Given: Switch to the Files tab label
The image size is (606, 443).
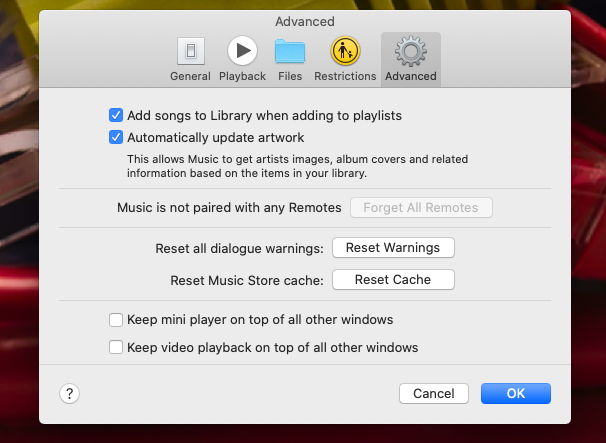Looking at the screenshot, I should pyautogui.click(x=290, y=76).
